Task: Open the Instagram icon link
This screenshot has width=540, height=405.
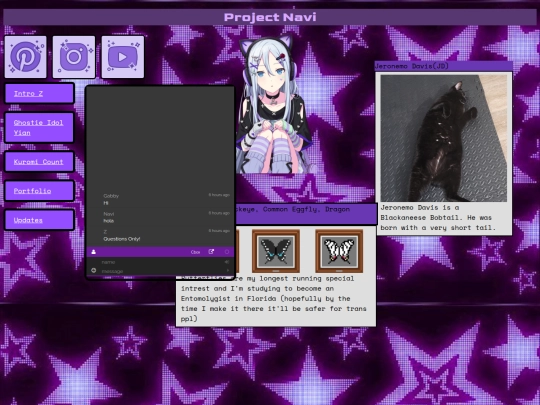Action: point(74,57)
